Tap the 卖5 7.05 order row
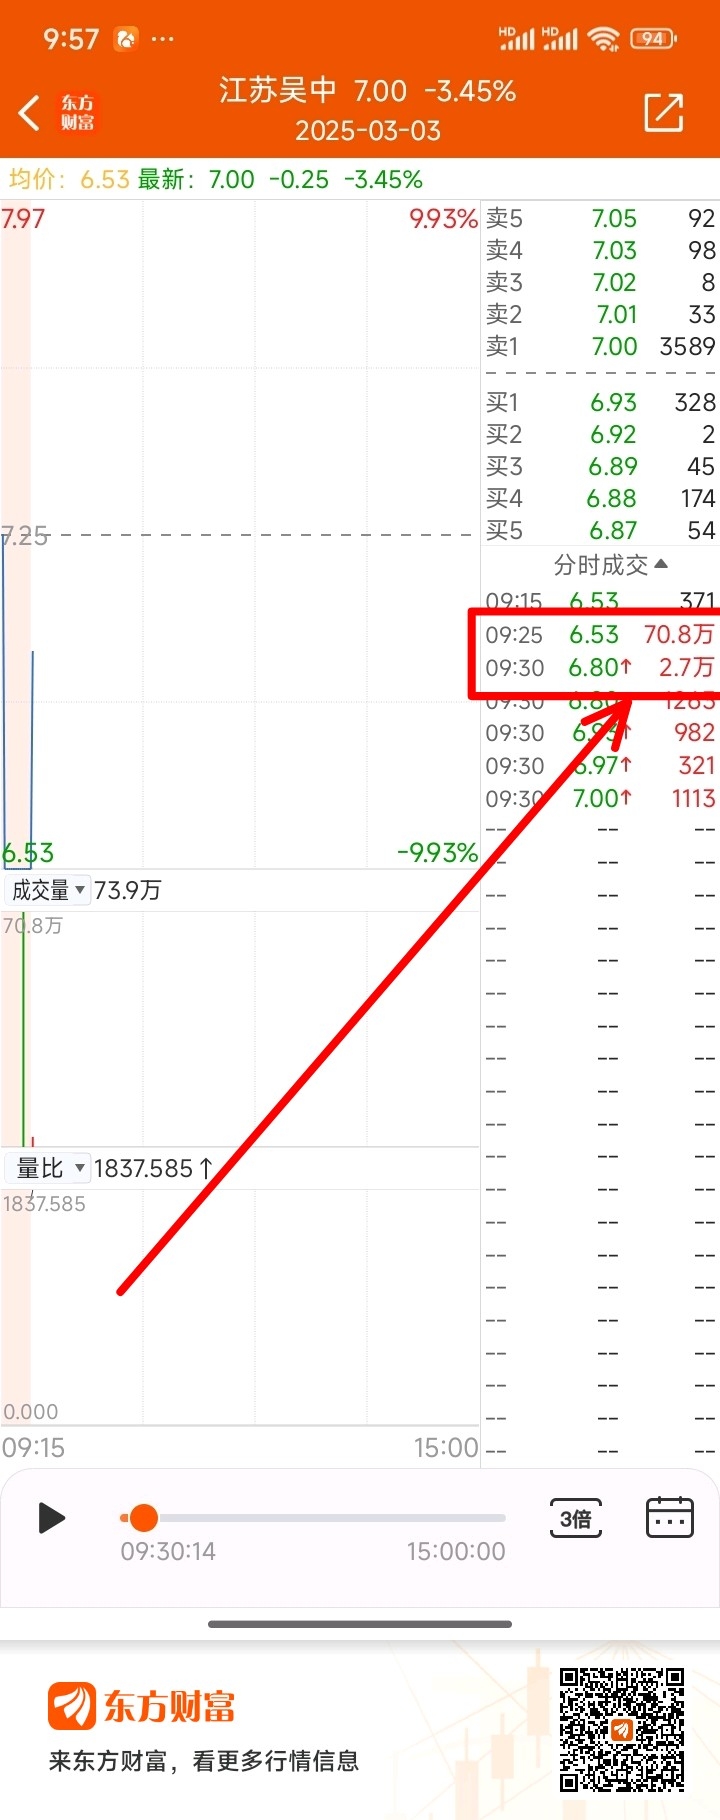This screenshot has height=1820, width=720. [600, 218]
